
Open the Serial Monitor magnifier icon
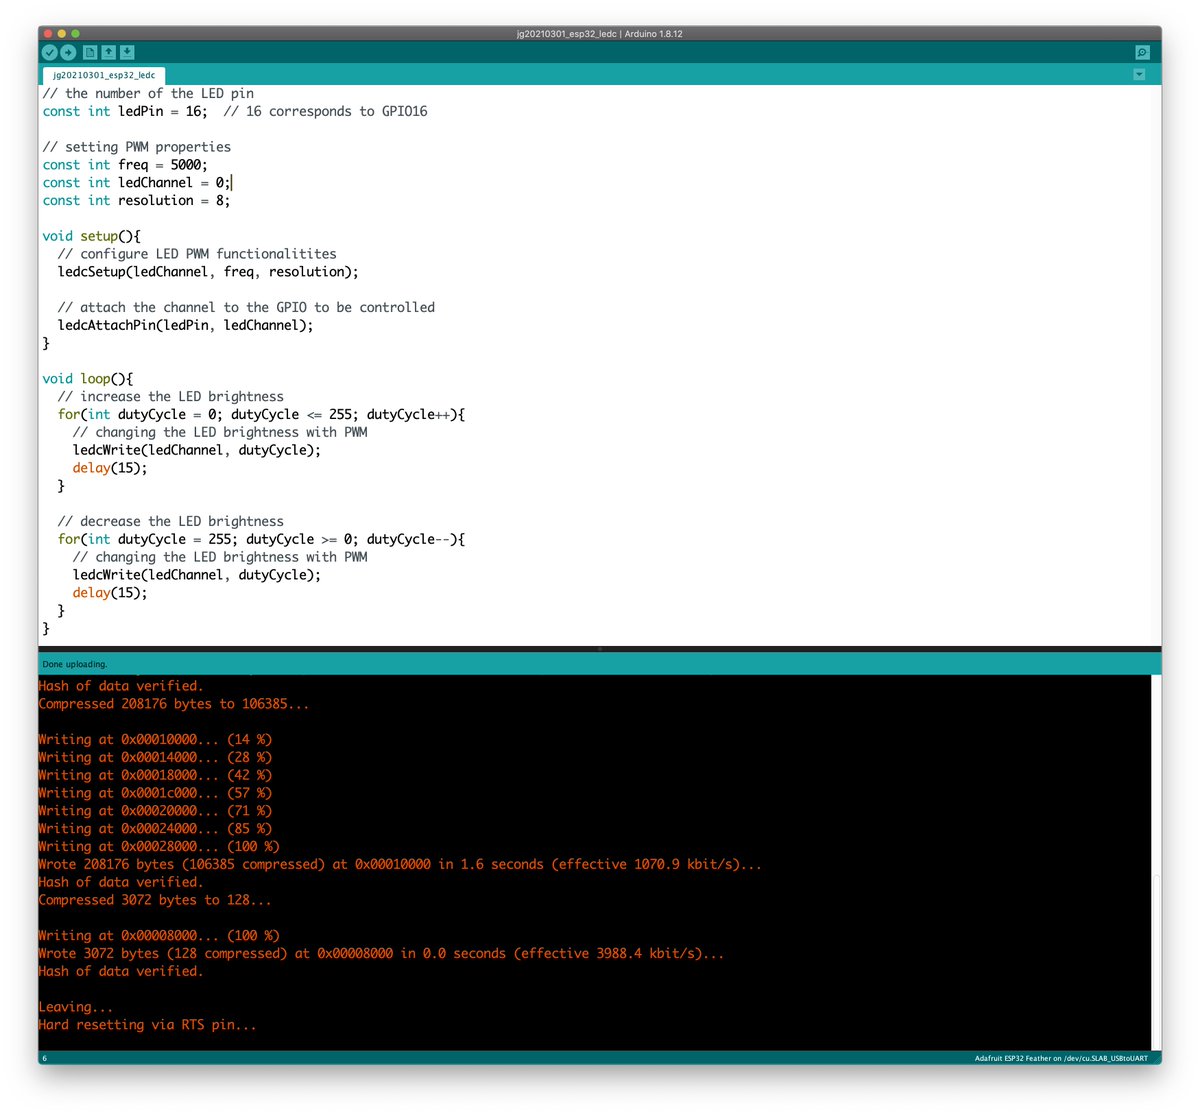tap(1142, 52)
